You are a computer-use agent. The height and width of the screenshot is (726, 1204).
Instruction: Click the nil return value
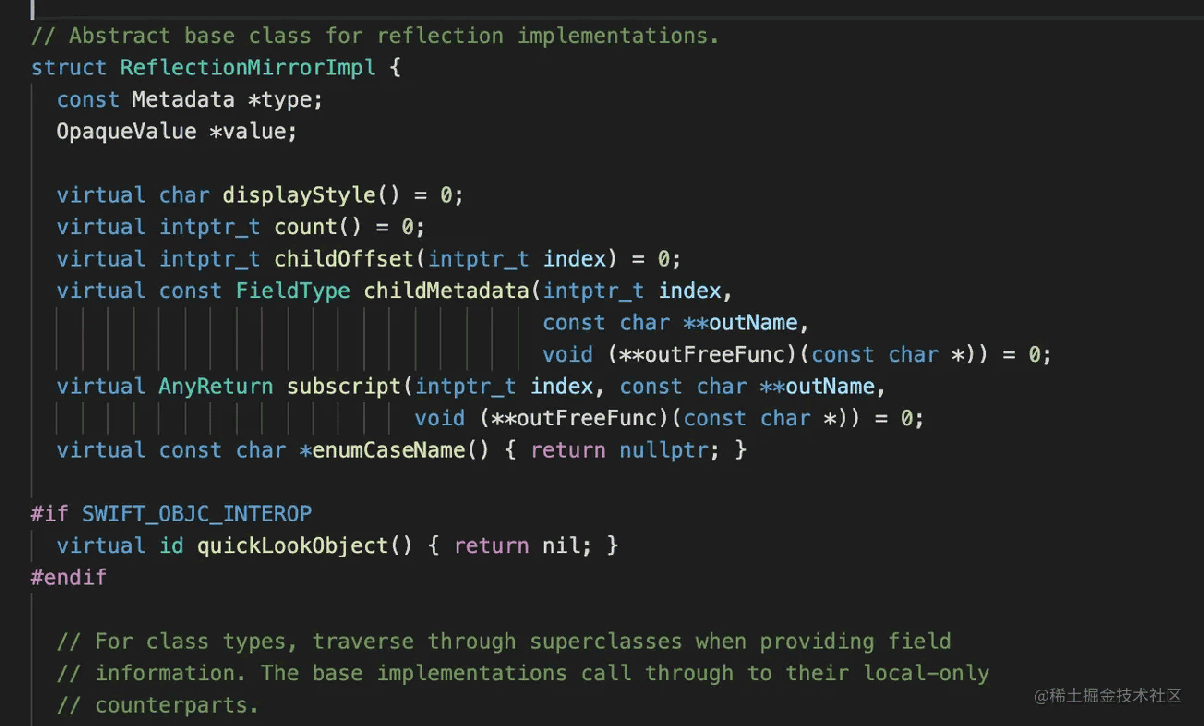(x=561, y=546)
